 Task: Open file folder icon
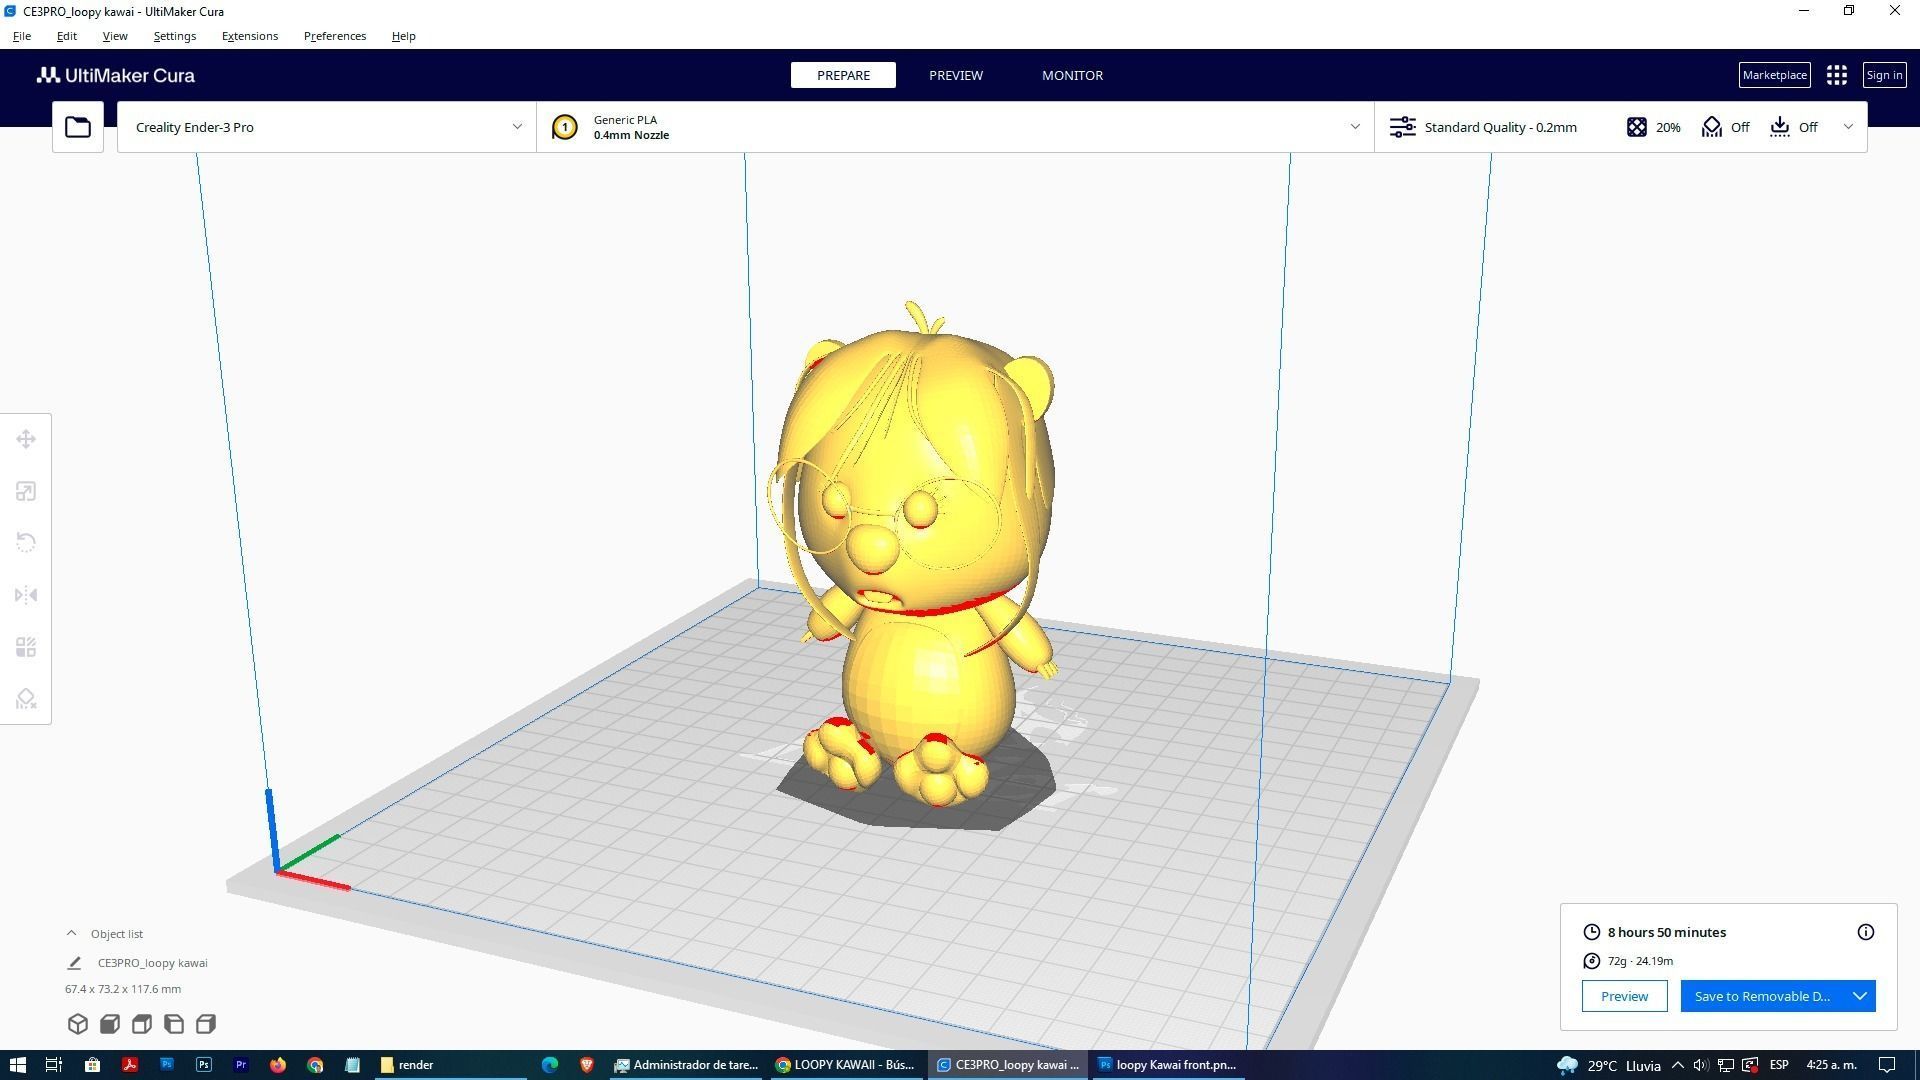78,127
